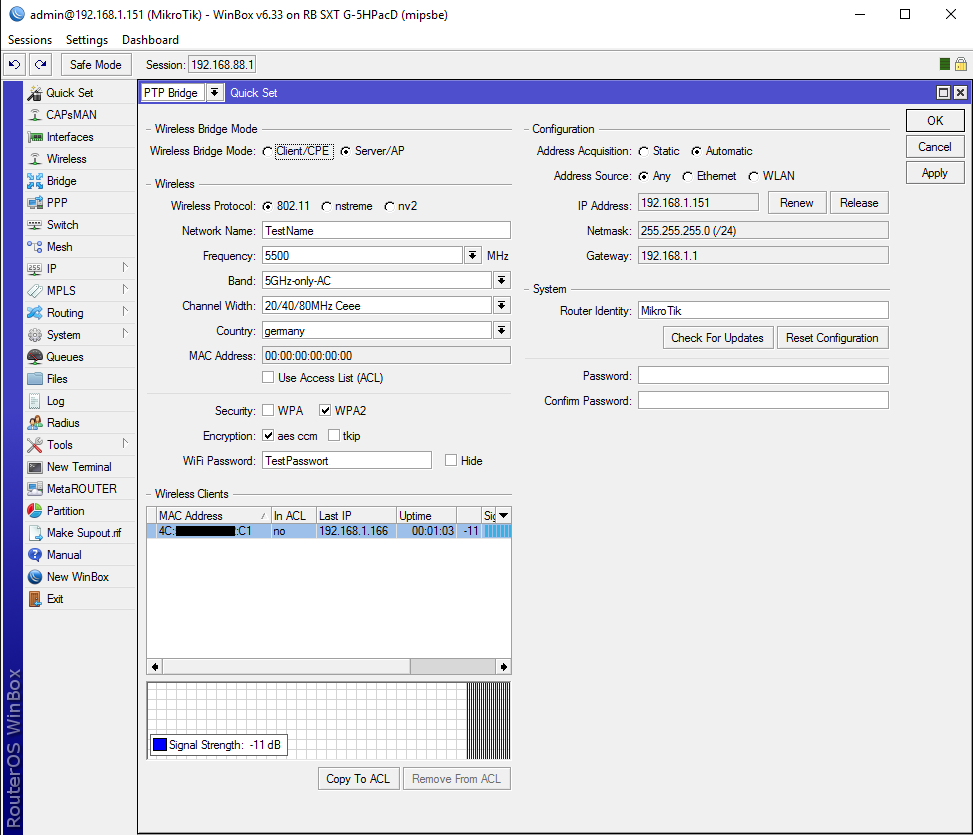The width and height of the screenshot is (973, 835).
Task: Open the Settings menu
Action: click(87, 40)
